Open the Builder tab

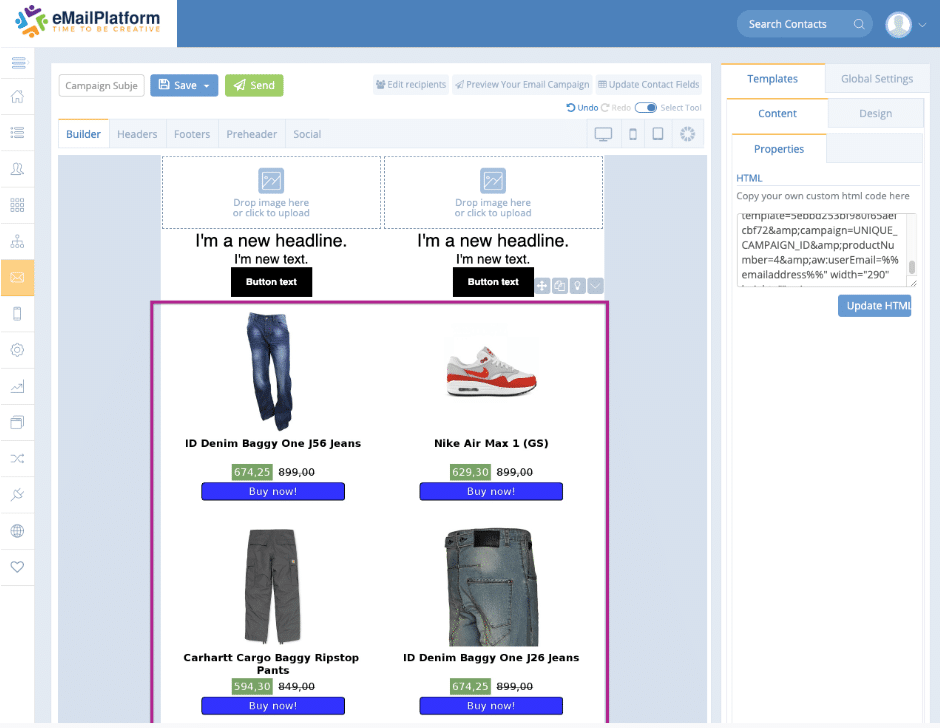pyautogui.click(x=83, y=134)
